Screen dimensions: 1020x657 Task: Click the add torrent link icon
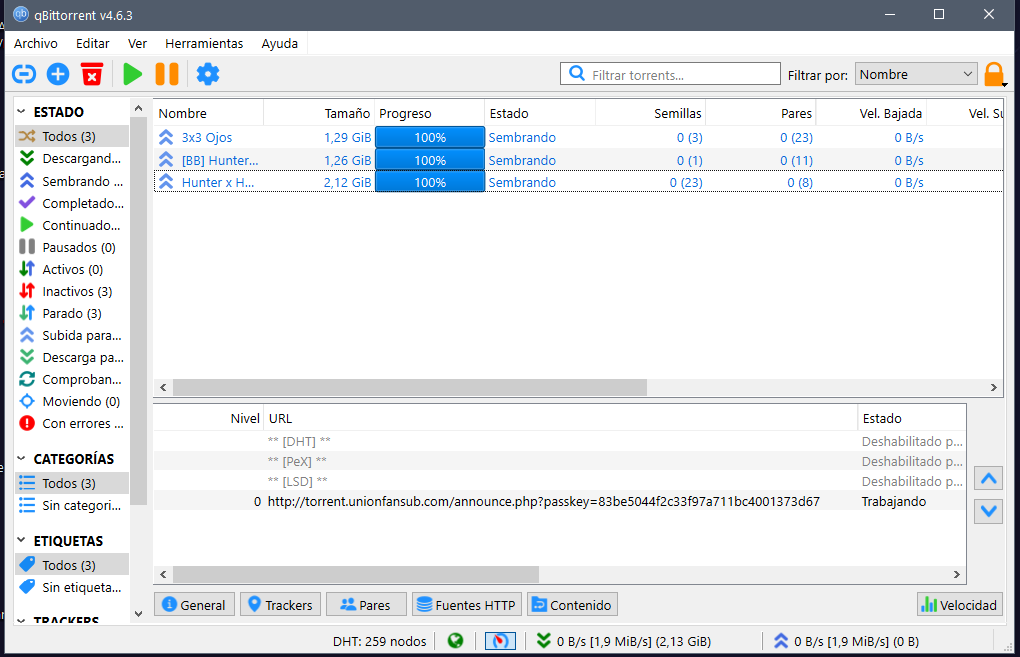[x=24, y=74]
